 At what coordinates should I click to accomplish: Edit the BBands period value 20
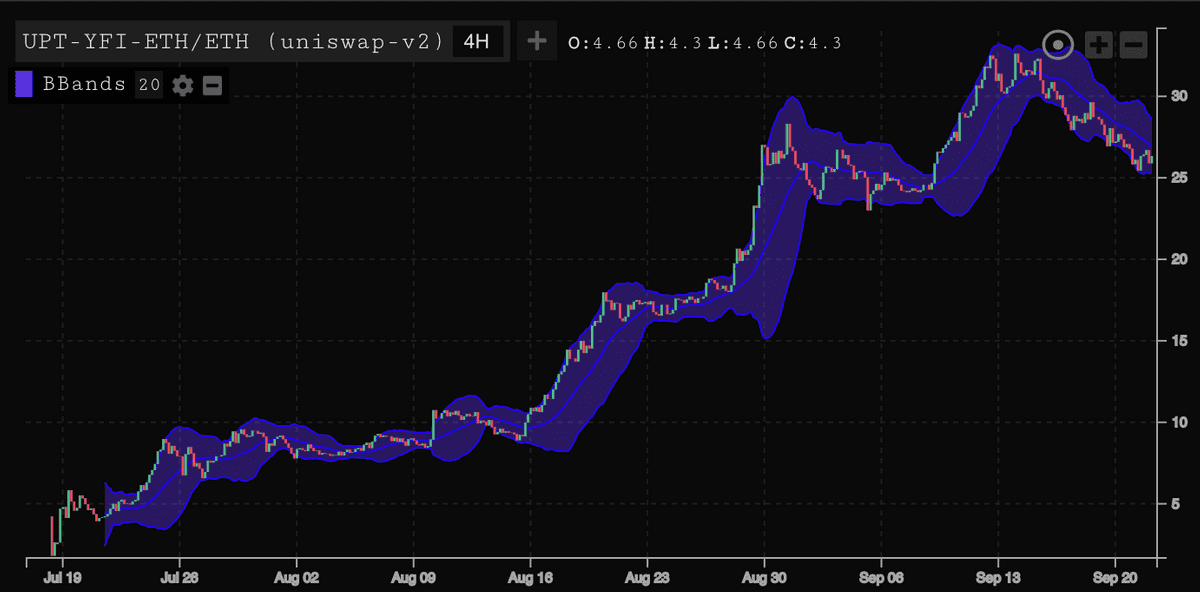pos(148,85)
